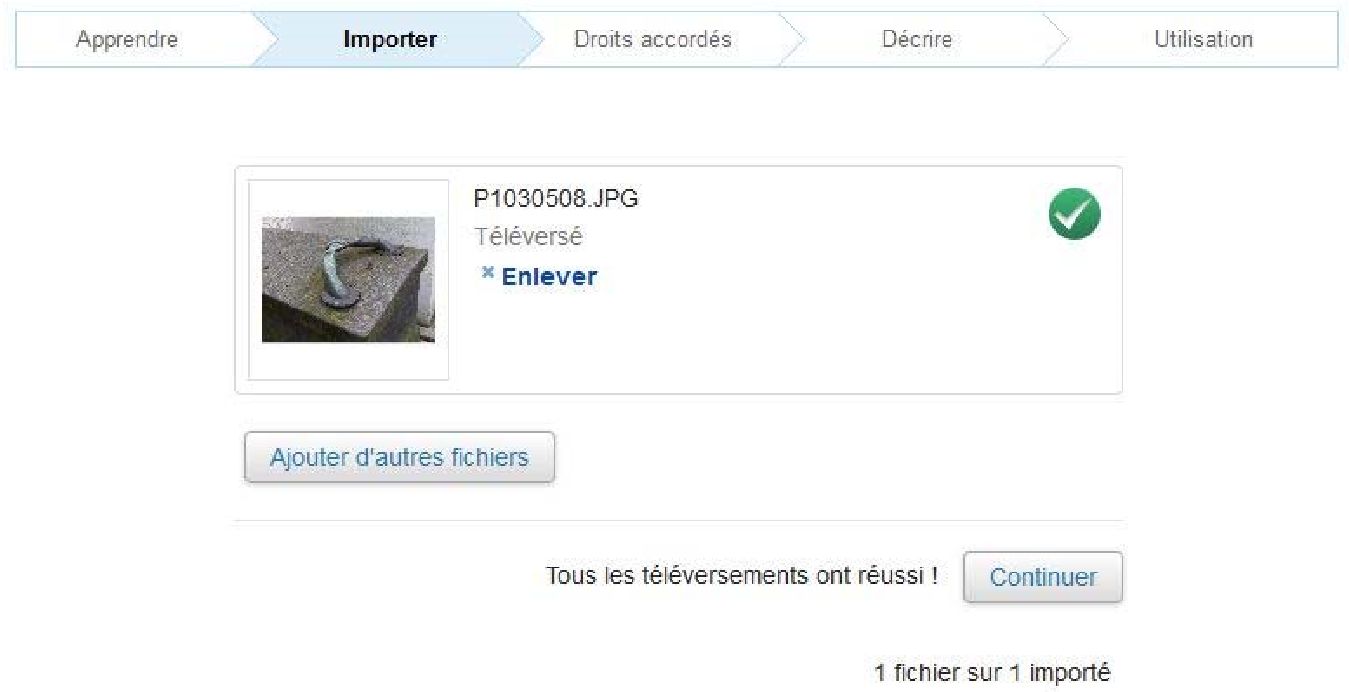The height and width of the screenshot is (692, 1349).
Task: Go to the Apprendre step
Action: [x=127, y=40]
